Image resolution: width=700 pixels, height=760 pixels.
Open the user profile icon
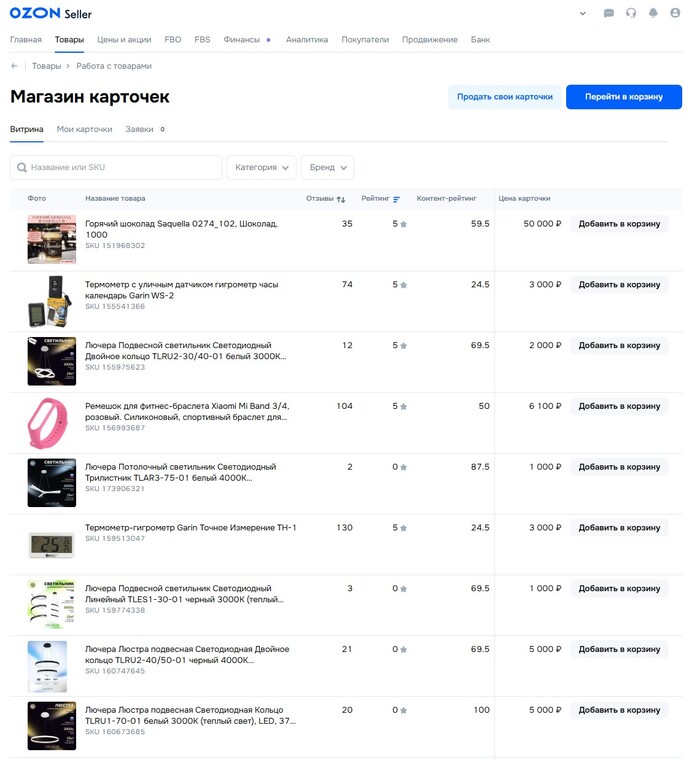click(675, 13)
